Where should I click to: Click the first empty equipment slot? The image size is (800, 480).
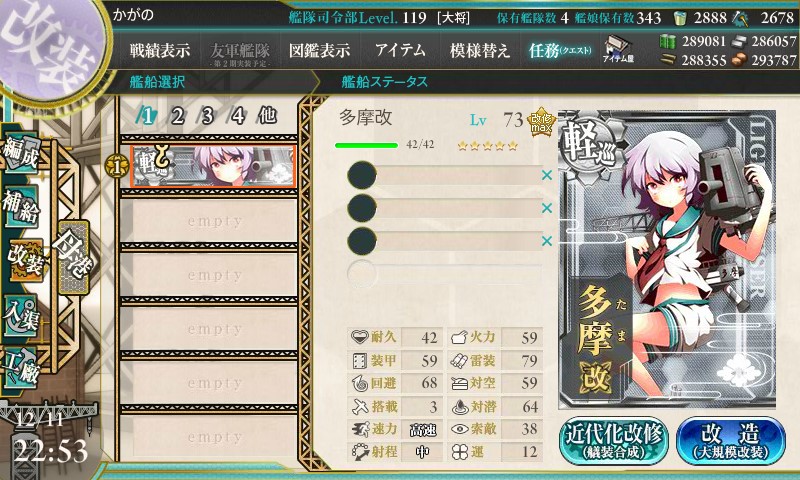[444, 176]
